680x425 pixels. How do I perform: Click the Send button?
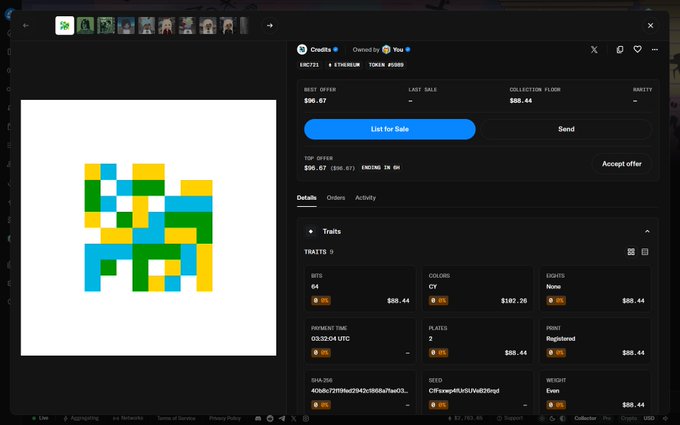click(x=566, y=129)
